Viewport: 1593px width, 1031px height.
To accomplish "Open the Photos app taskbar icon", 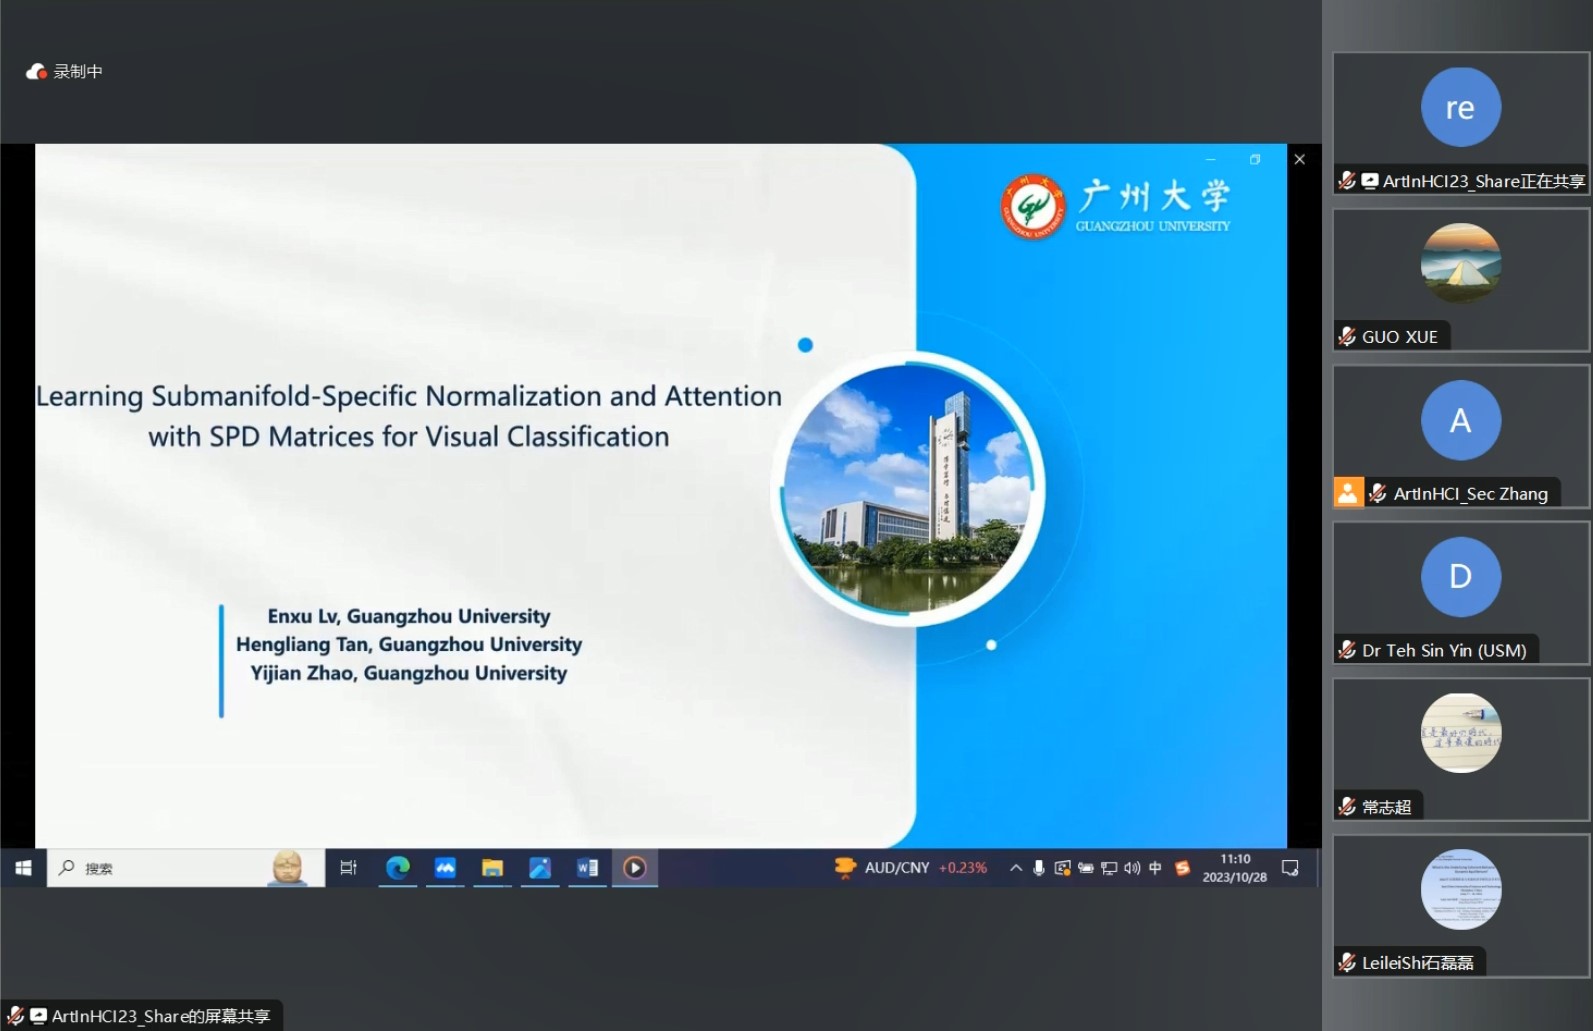I will pyautogui.click(x=540, y=868).
